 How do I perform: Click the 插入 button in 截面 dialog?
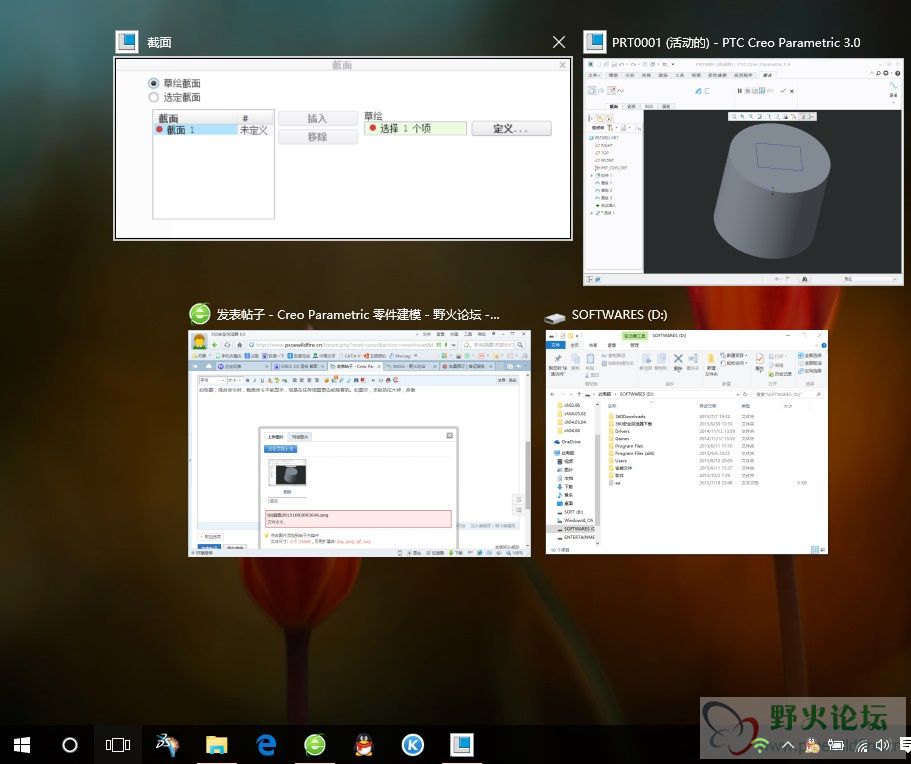click(x=318, y=119)
